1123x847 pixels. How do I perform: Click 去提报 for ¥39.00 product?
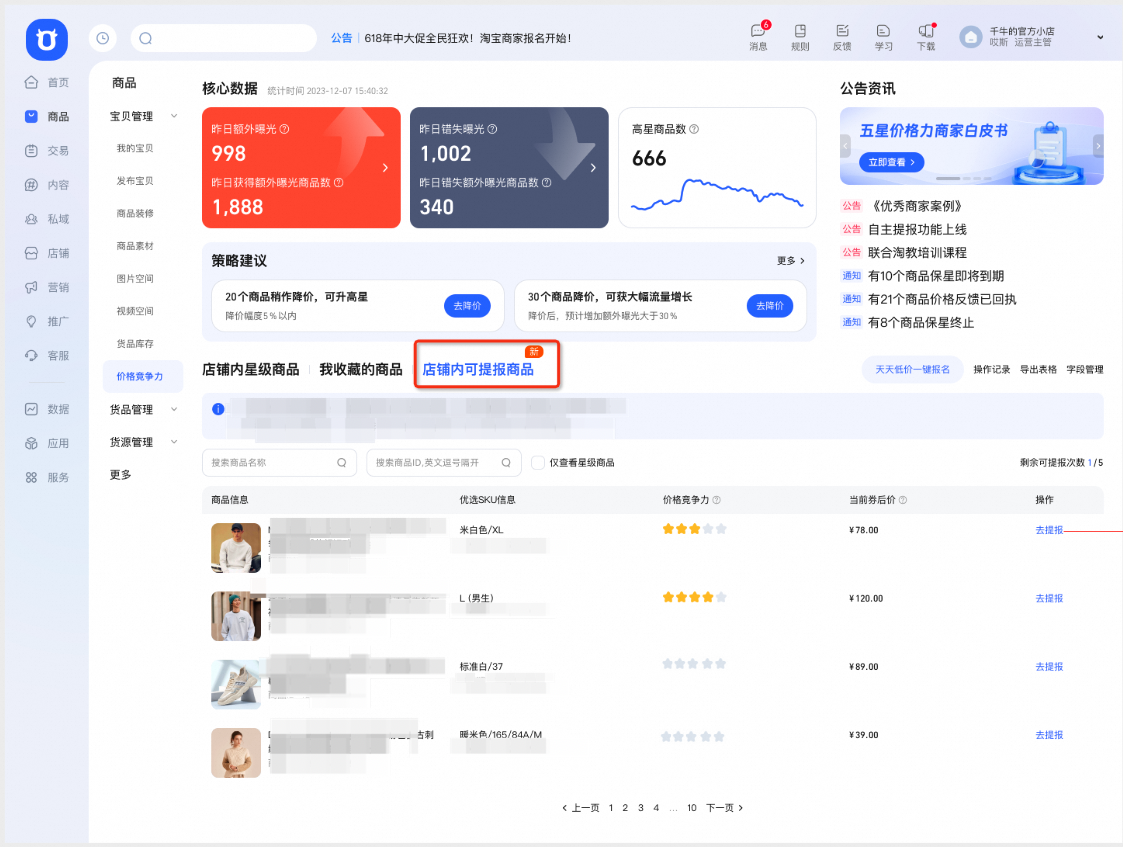click(1049, 735)
